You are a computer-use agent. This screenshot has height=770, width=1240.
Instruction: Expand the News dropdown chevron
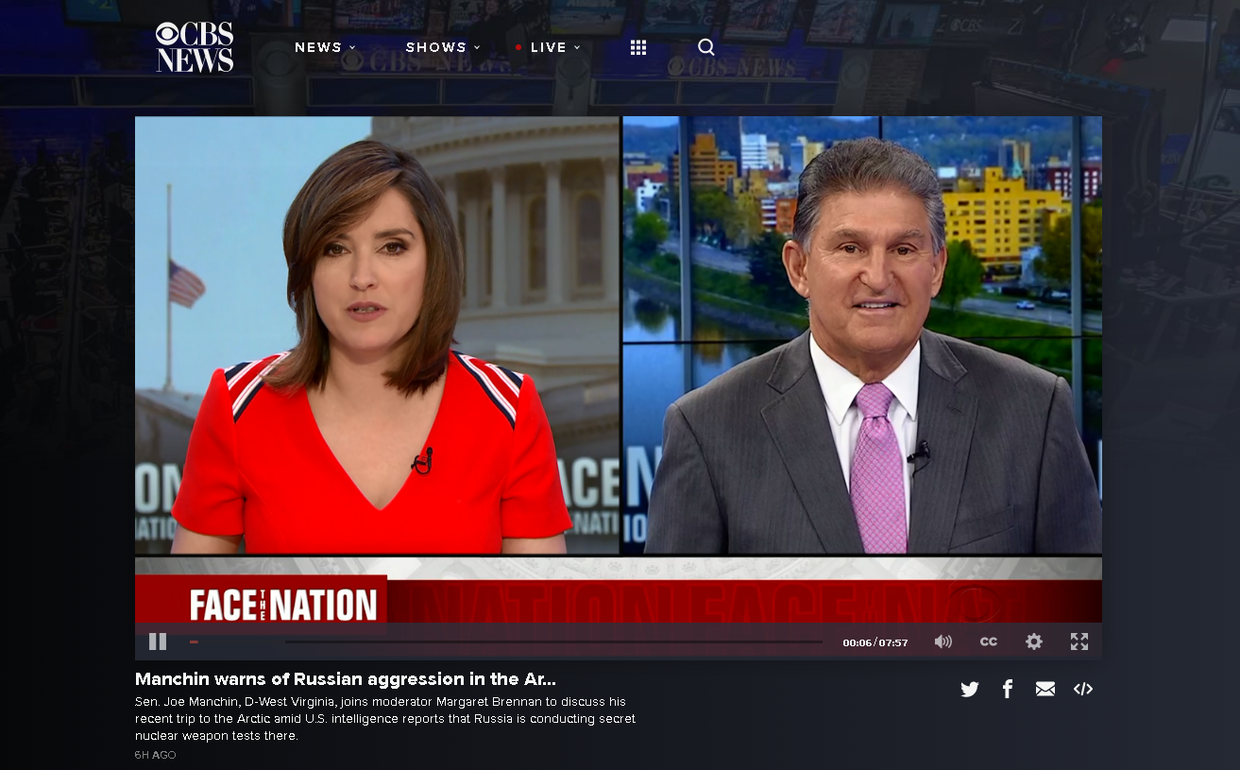pyautogui.click(x=352, y=48)
